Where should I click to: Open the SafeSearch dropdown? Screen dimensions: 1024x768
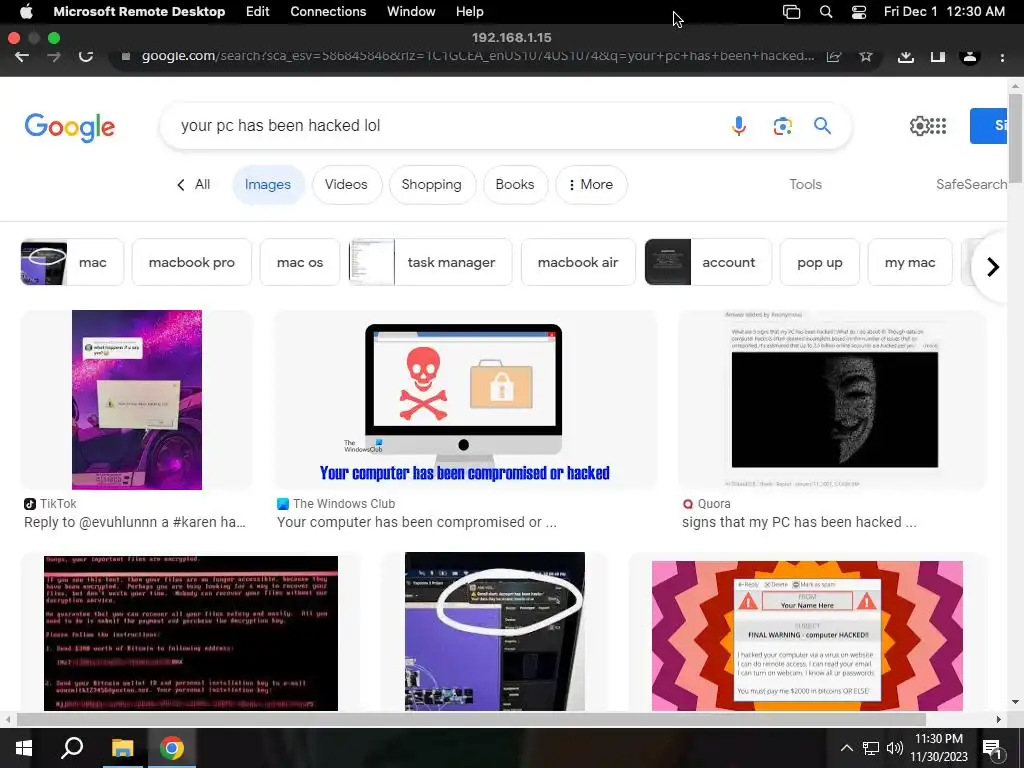pos(971,185)
